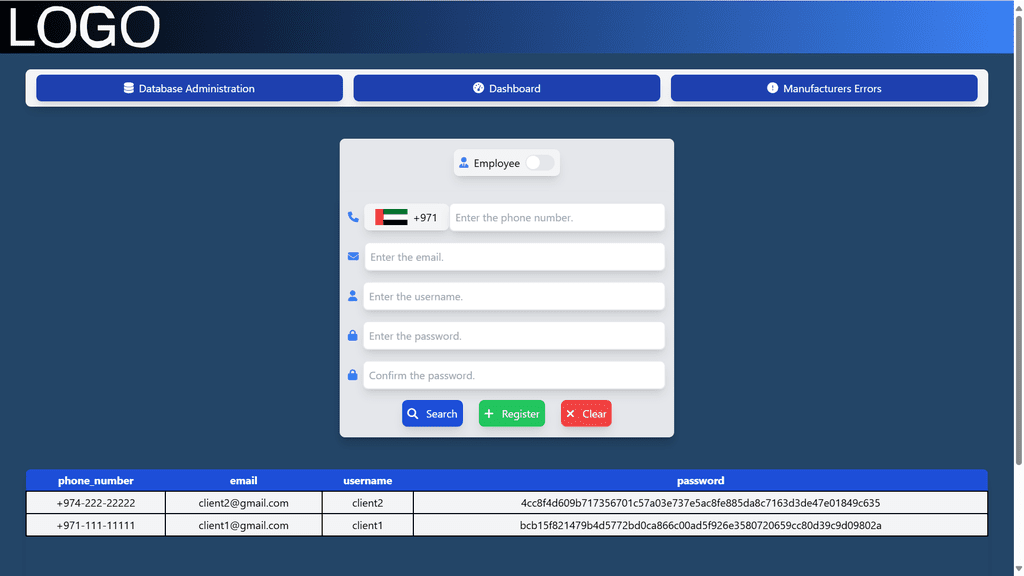The width and height of the screenshot is (1024, 576).
Task: Open the Database Administration tab
Action: click(189, 88)
